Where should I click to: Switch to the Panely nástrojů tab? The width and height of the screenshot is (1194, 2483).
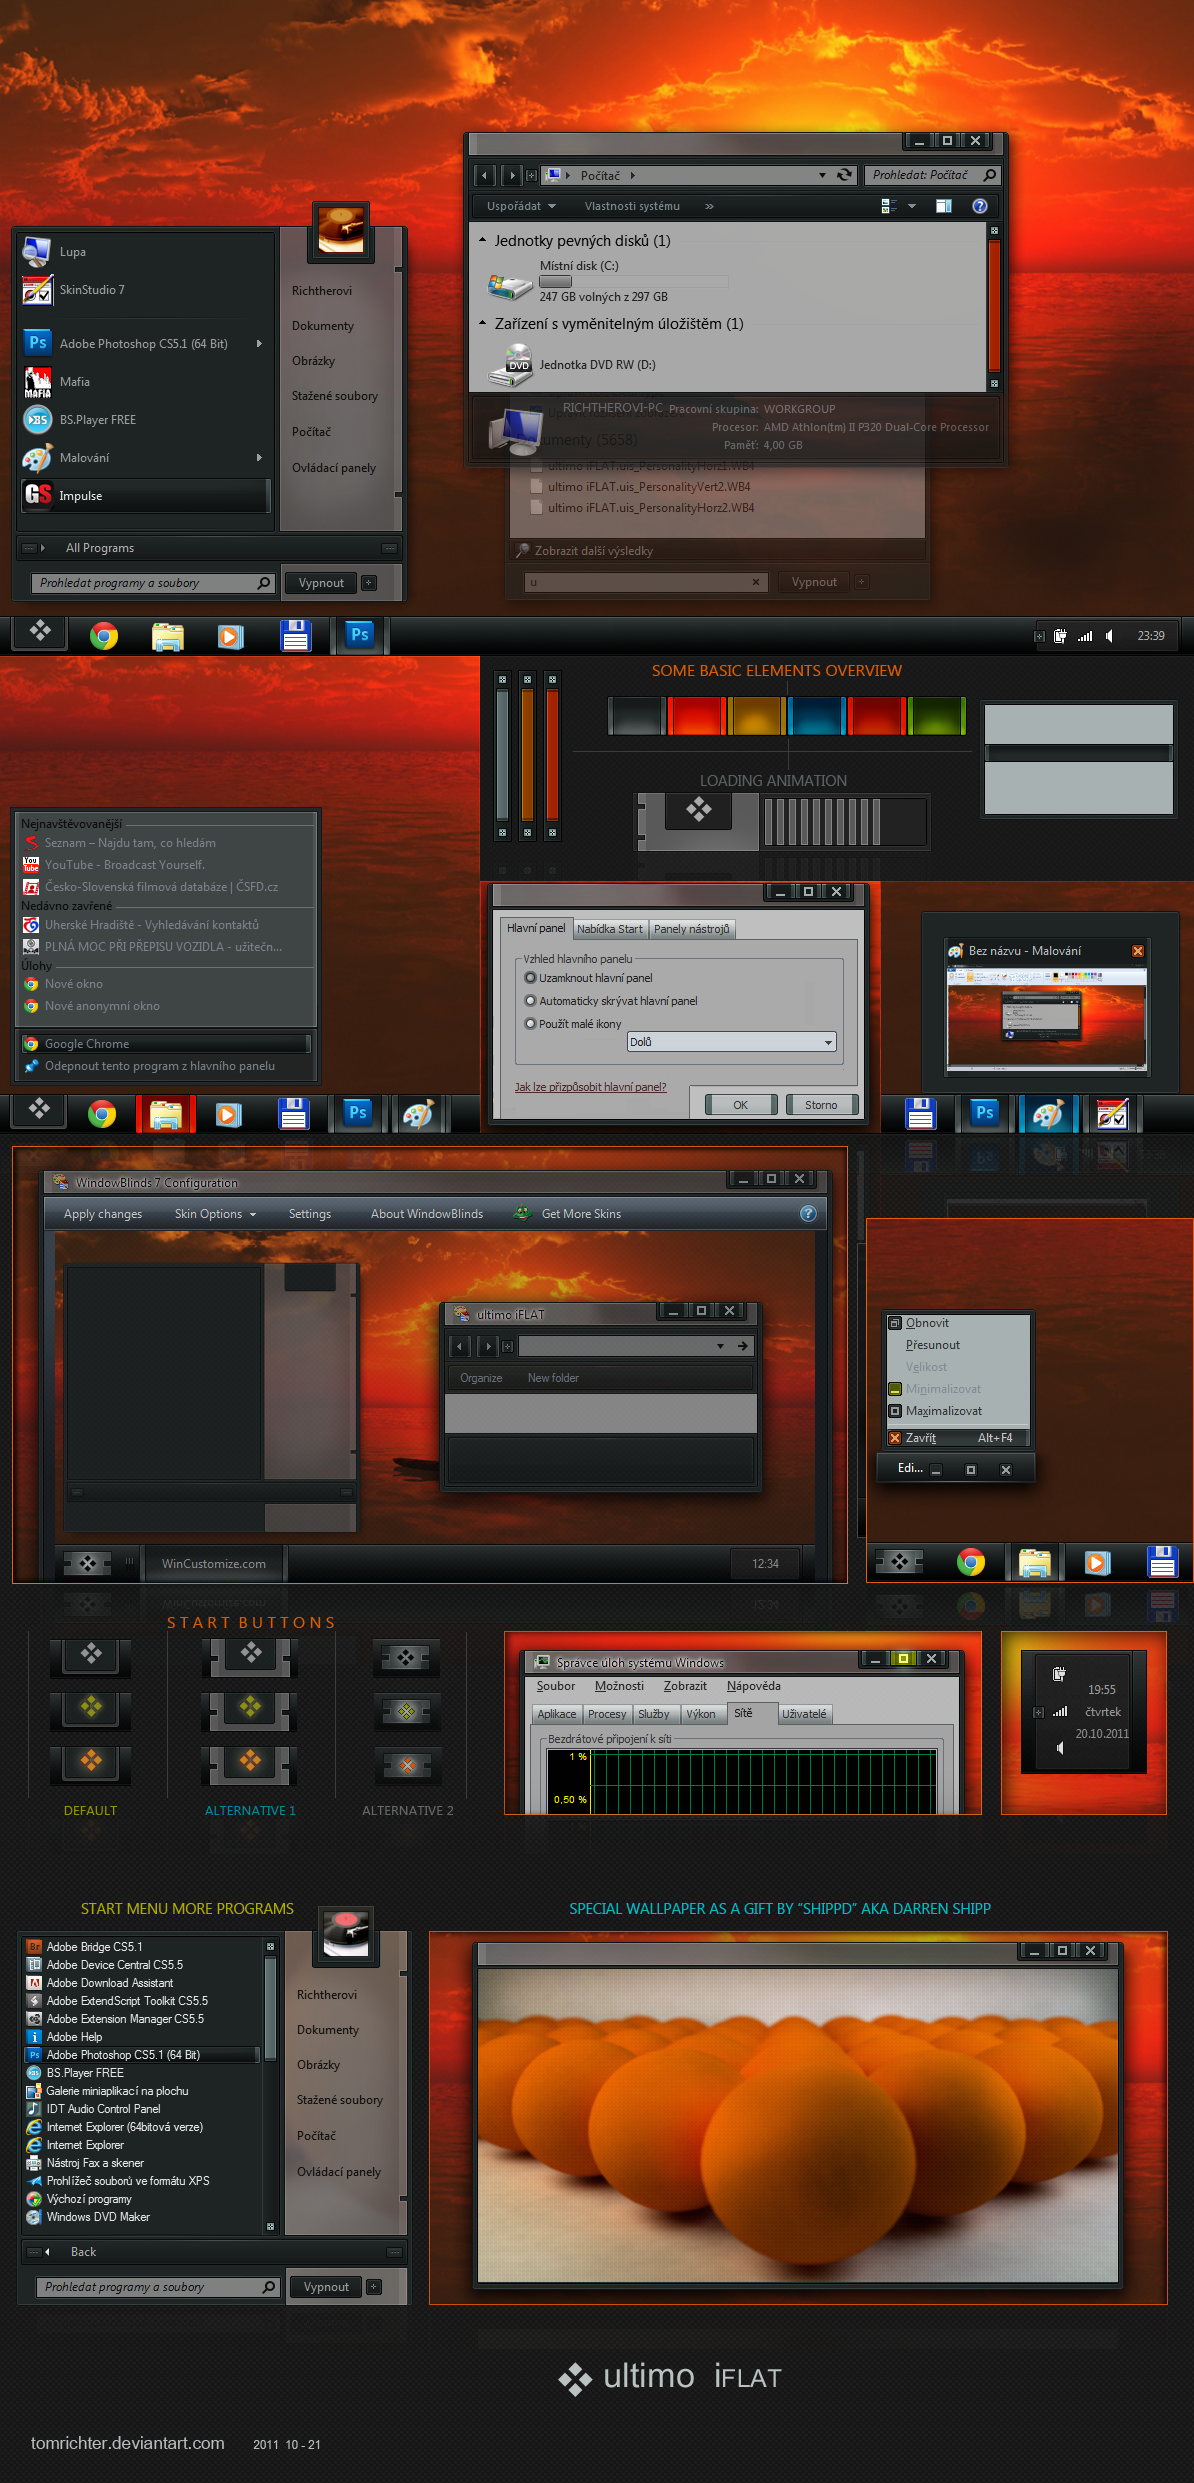692,929
